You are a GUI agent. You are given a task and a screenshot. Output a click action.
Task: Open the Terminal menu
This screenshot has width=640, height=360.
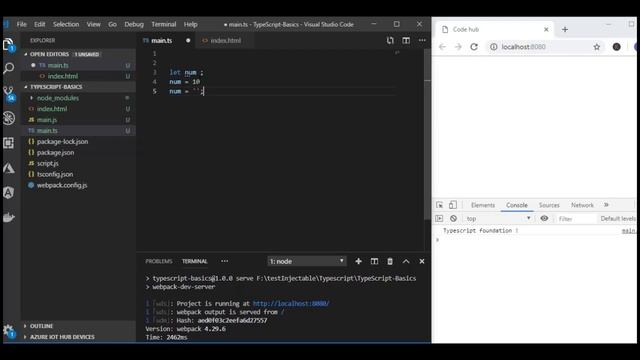[x=164, y=24]
